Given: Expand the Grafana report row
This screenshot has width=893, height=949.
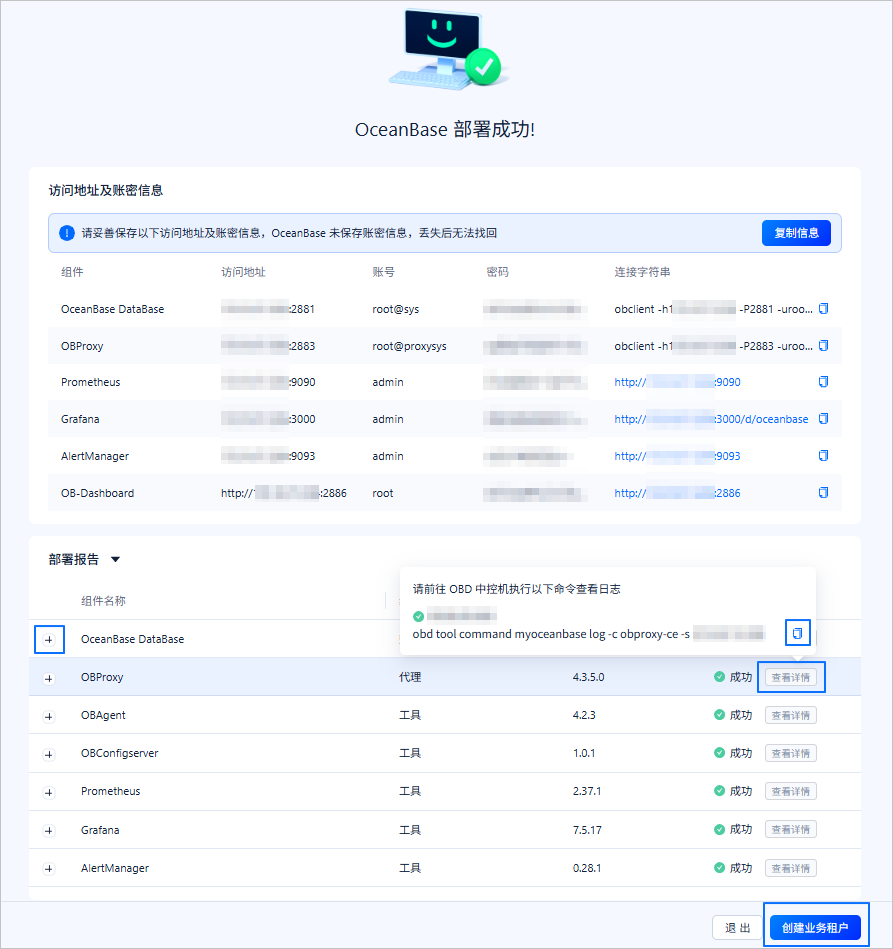Looking at the screenshot, I should (x=49, y=831).
